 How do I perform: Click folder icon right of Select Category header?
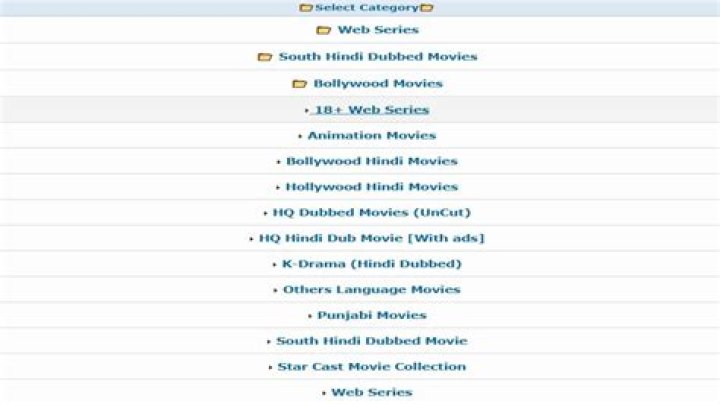pos(427,8)
